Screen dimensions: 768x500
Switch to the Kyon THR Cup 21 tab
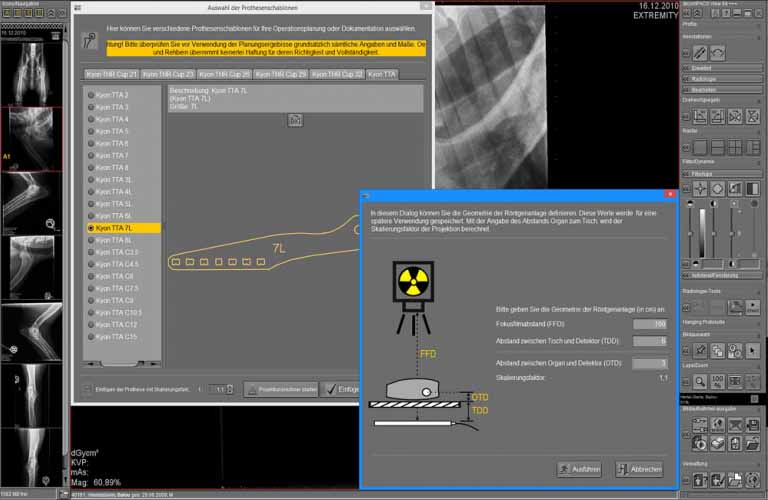[109, 74]
